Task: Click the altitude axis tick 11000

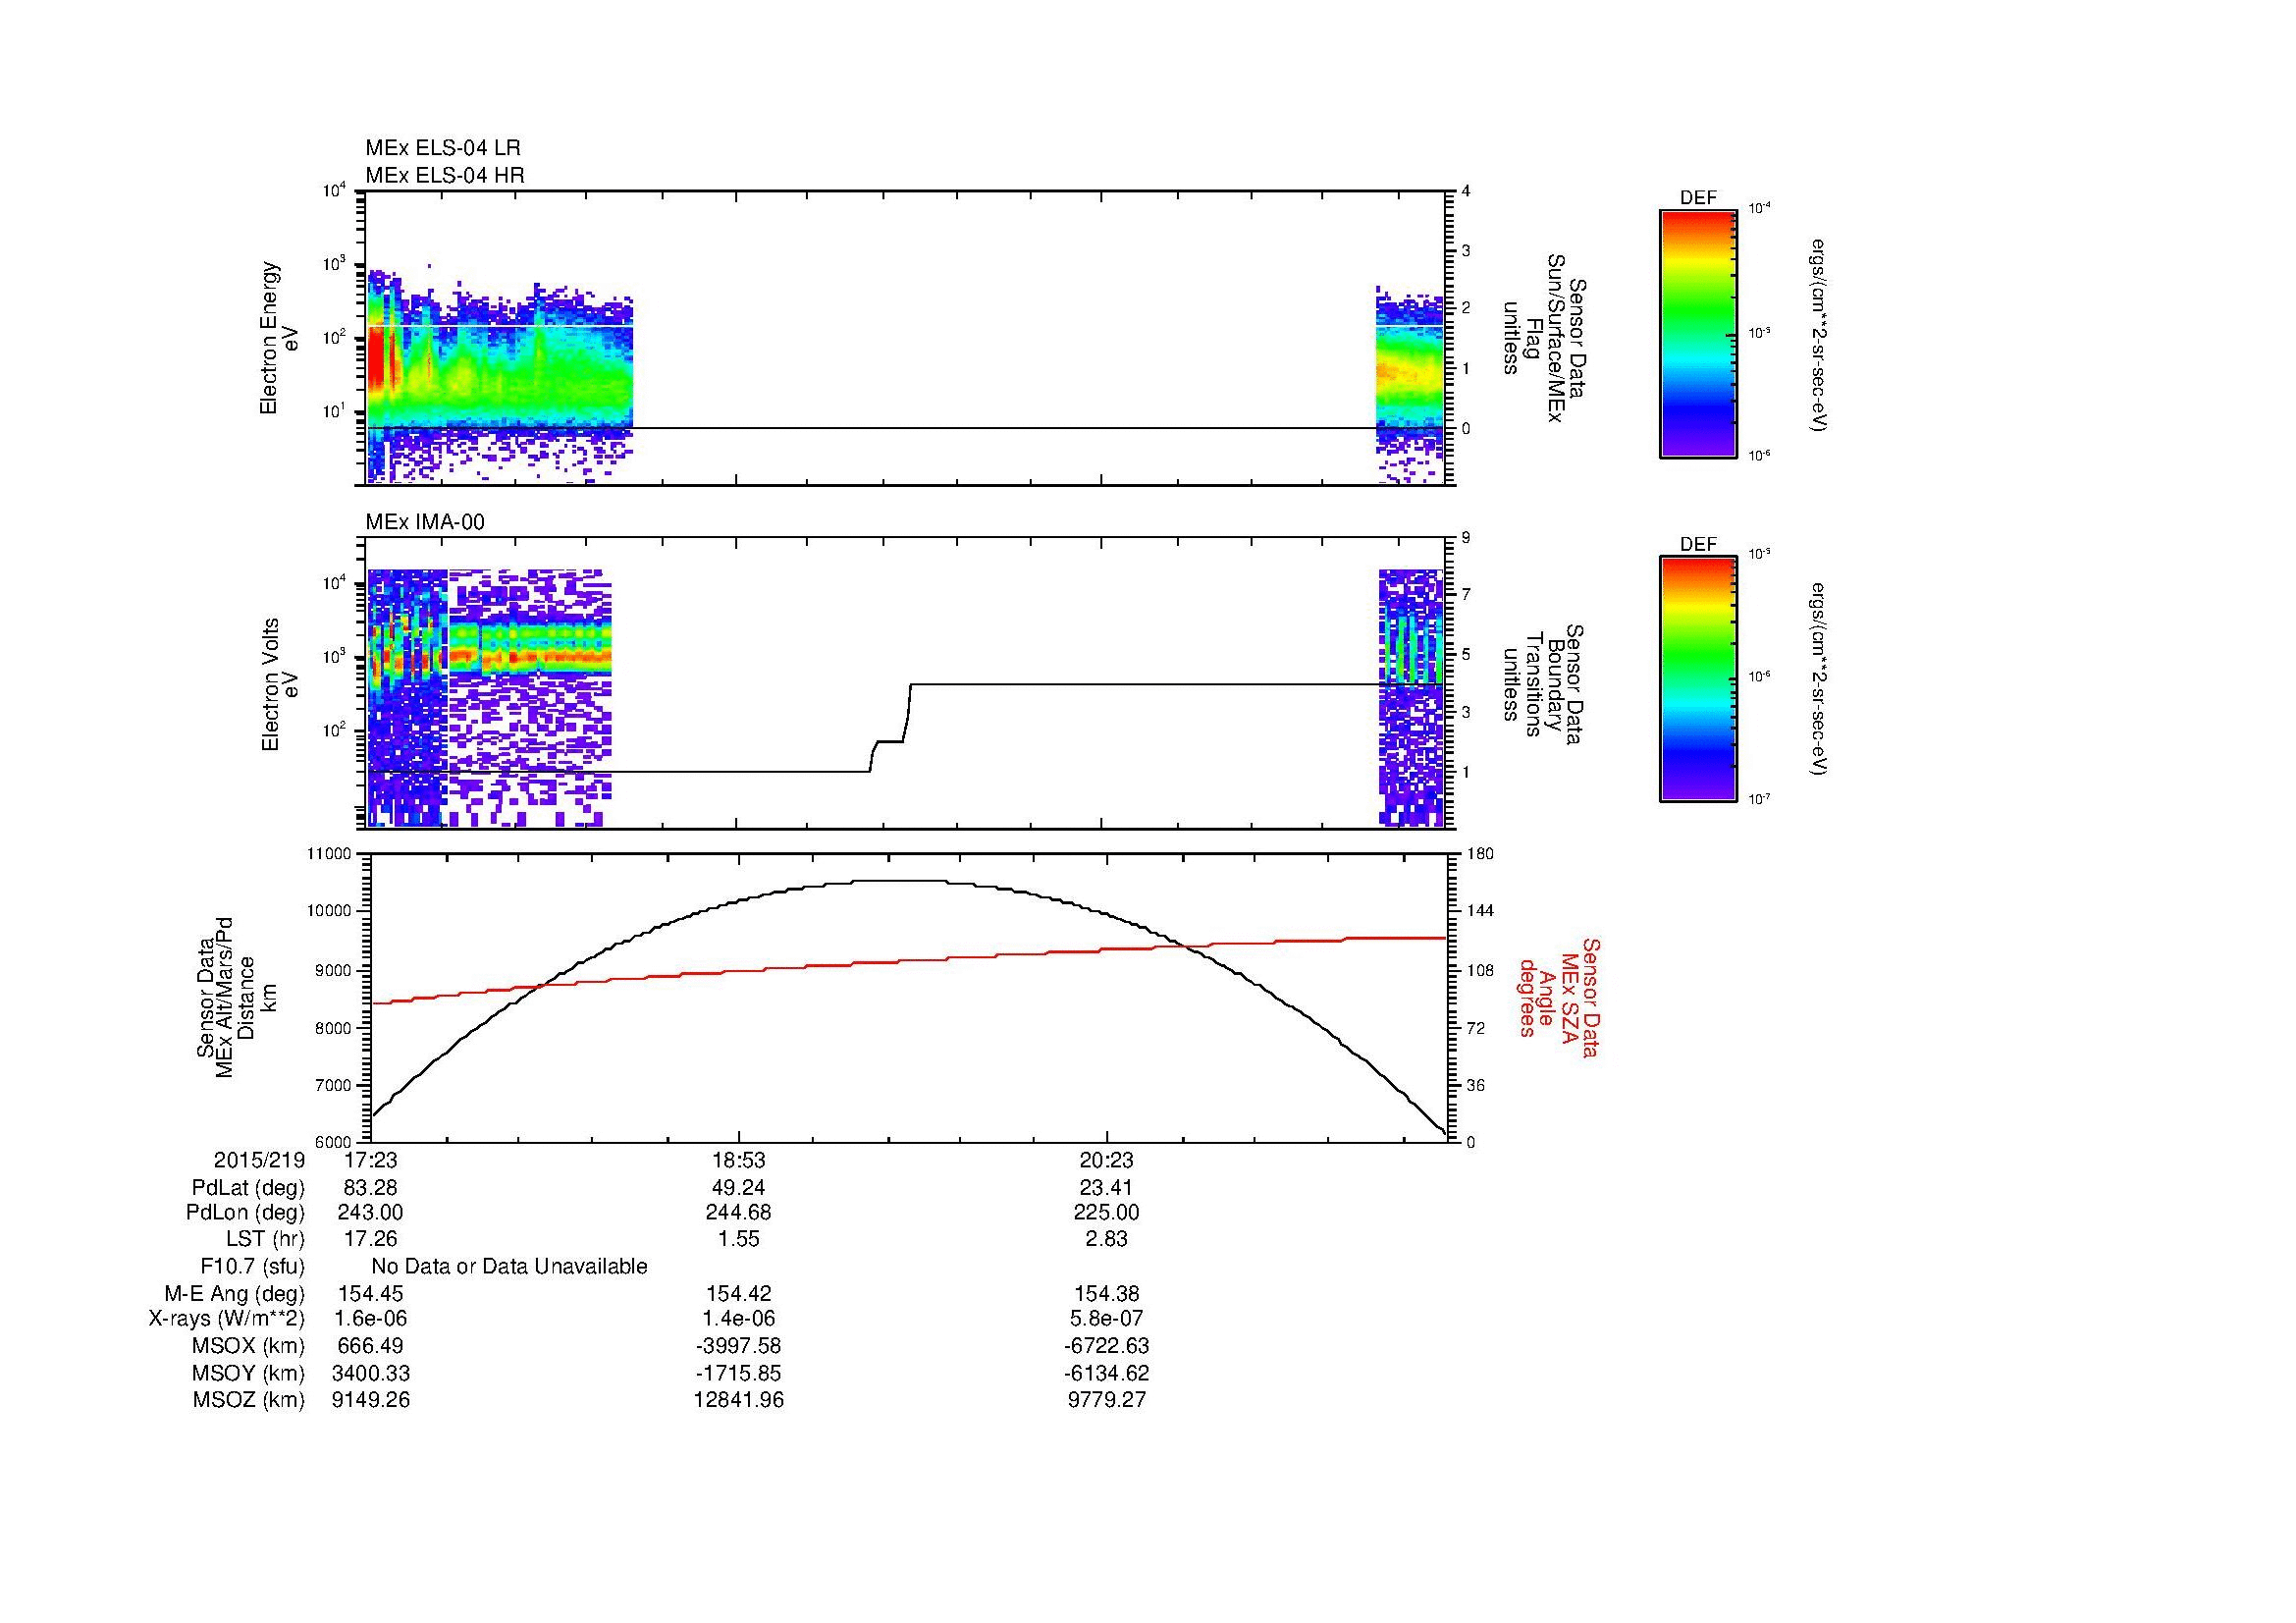Action: point(331,854)
